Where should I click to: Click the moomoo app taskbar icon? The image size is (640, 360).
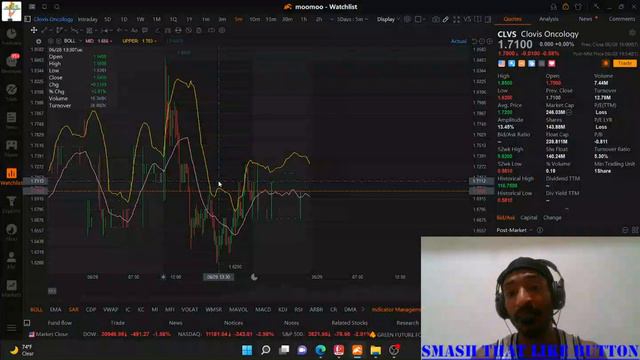coord(357,350)
